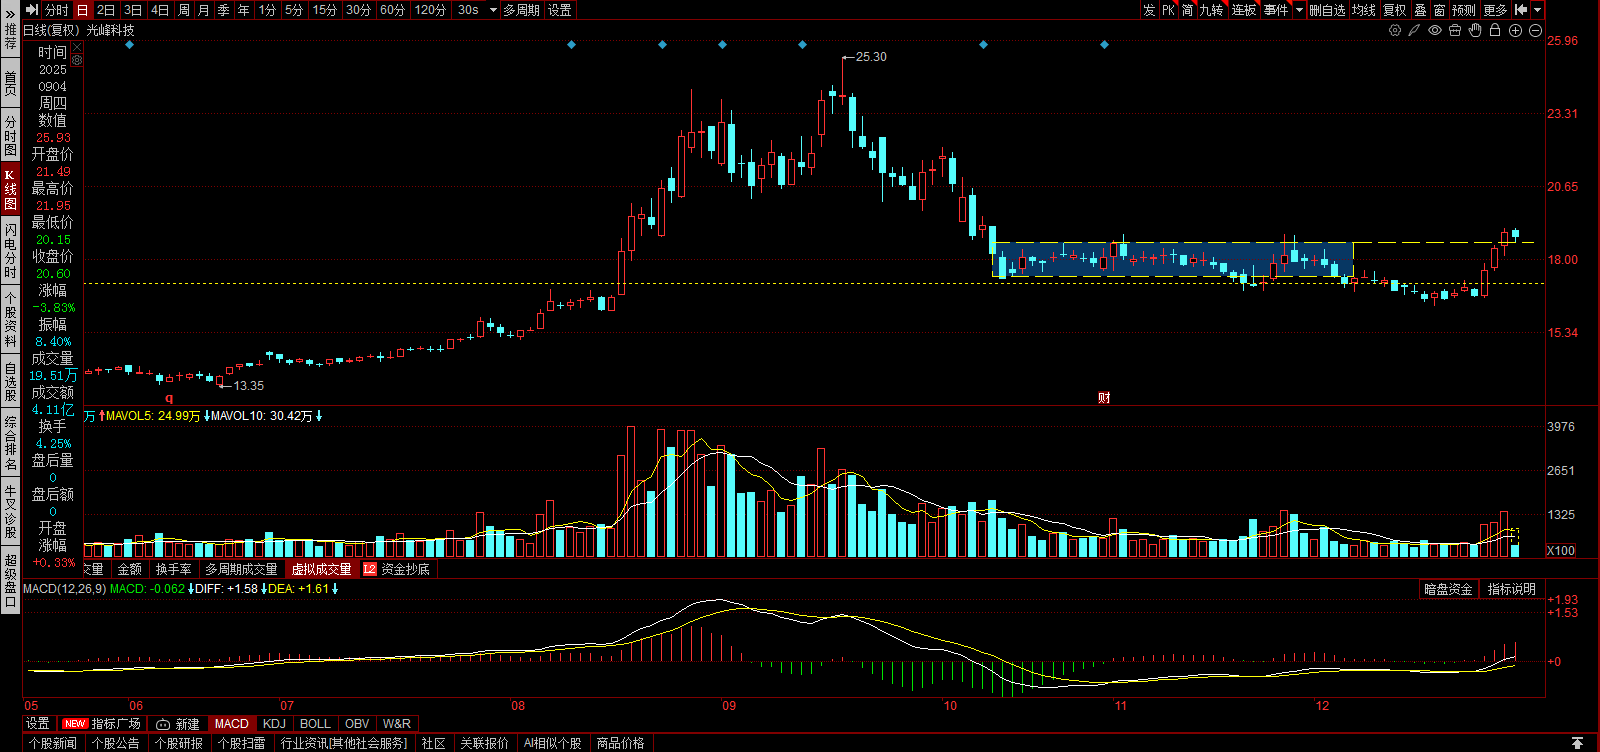Toggle 事件 events display

tap(1276, 10)
